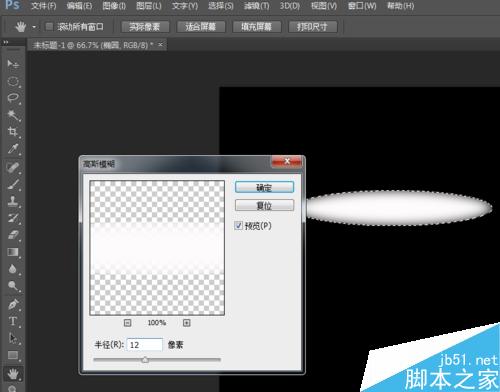Select the Clone Stamp tool
500x392 pixels.
tap(13, 201)
